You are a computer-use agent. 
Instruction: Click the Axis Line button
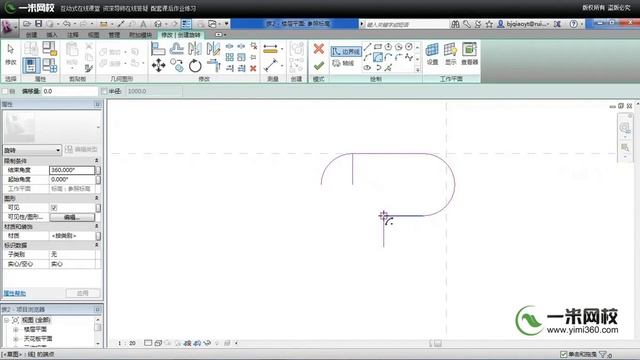[x=343, y=63]
